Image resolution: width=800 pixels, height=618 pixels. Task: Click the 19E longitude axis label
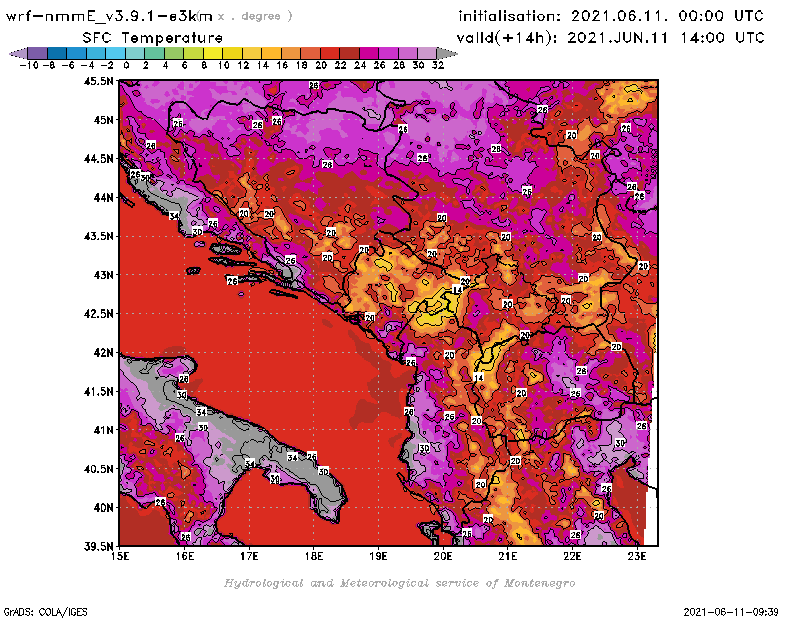click(379, 556)
